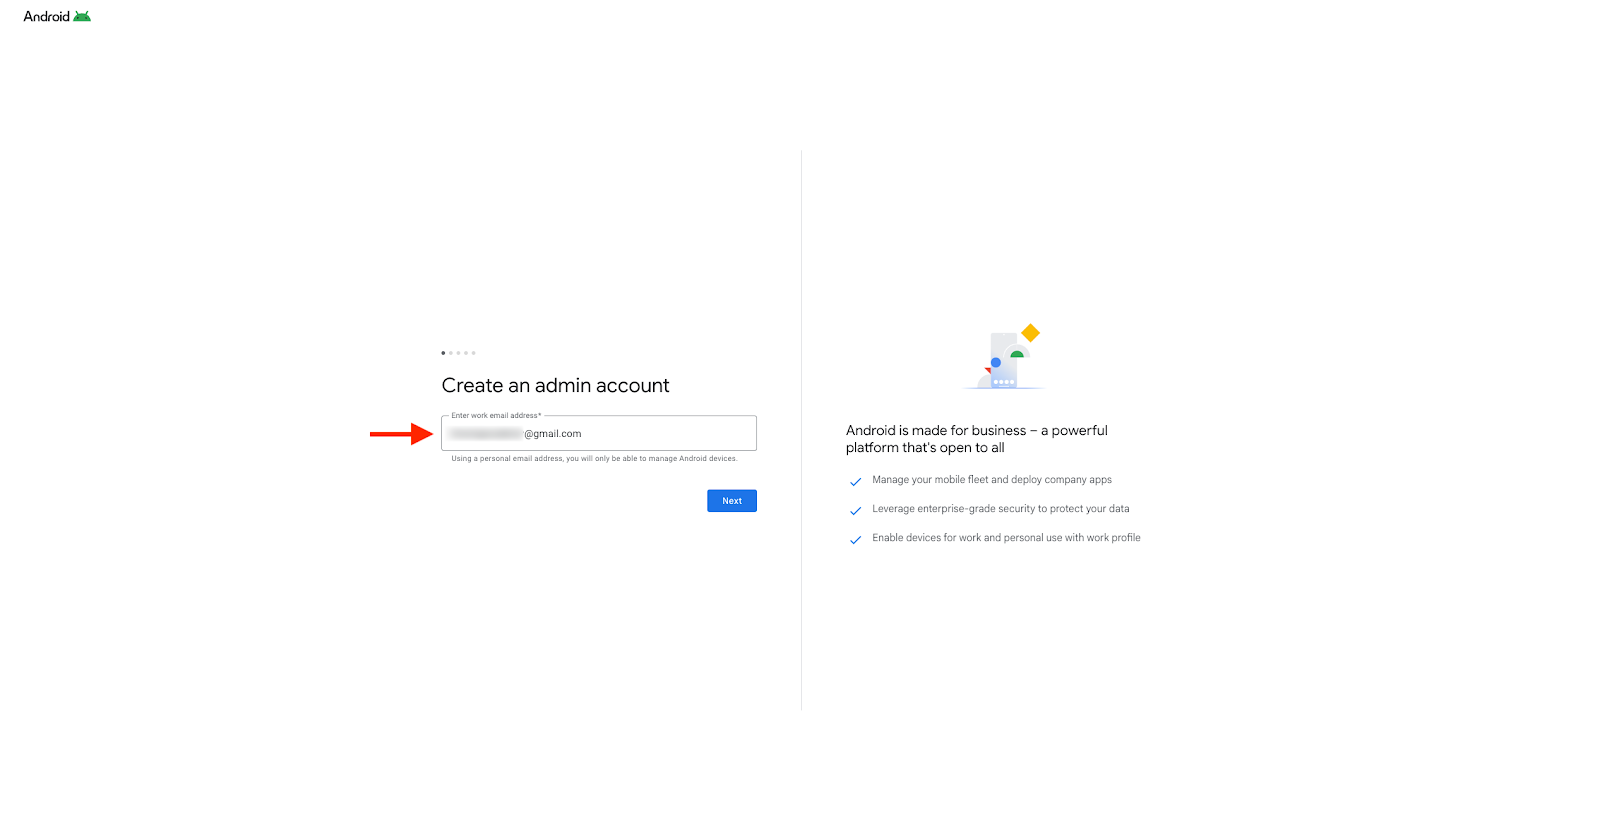Click the work profile feature text
The width and height of the screenshot is (1600, 826).
coord(1006,538)
